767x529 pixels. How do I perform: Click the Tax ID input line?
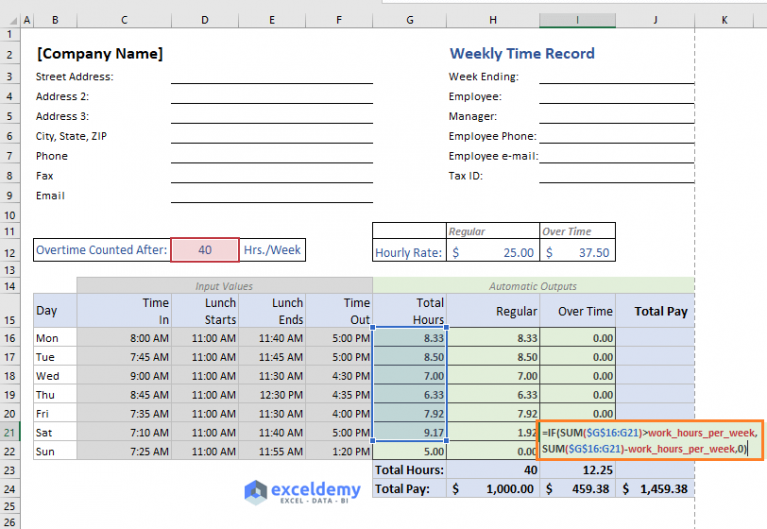tap(617, 176)
